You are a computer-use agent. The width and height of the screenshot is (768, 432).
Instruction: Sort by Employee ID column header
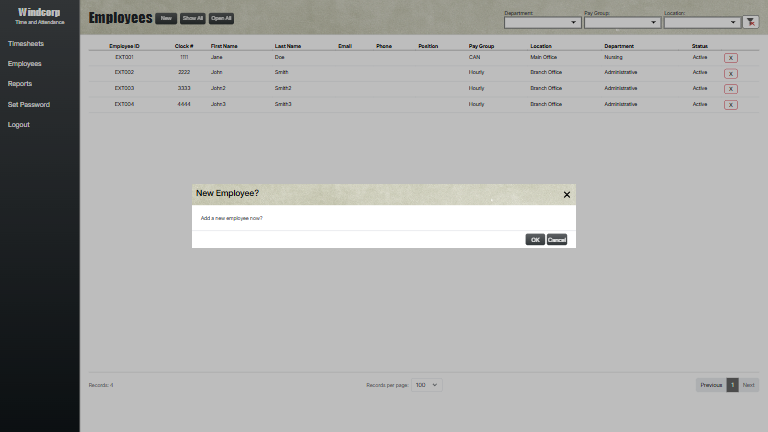124,46
